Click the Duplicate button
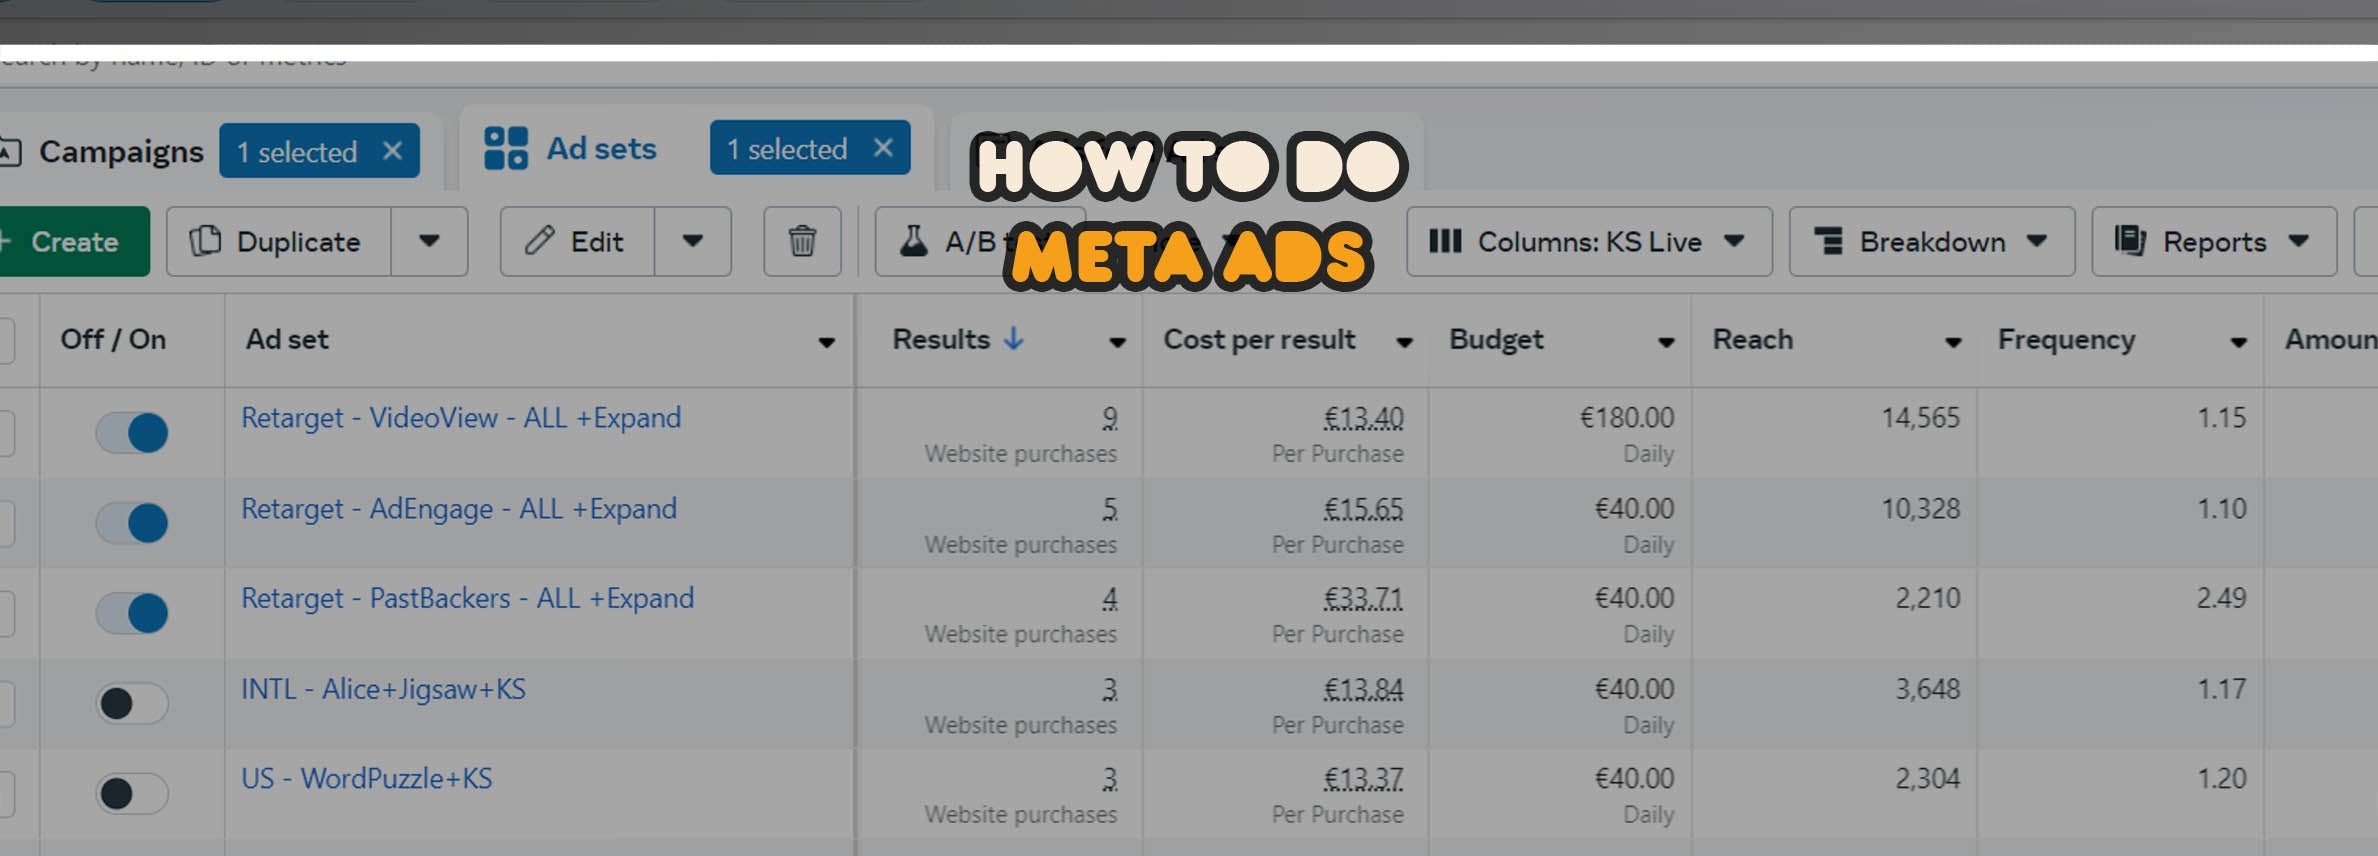2378x856 pixels. click(279, 242)
